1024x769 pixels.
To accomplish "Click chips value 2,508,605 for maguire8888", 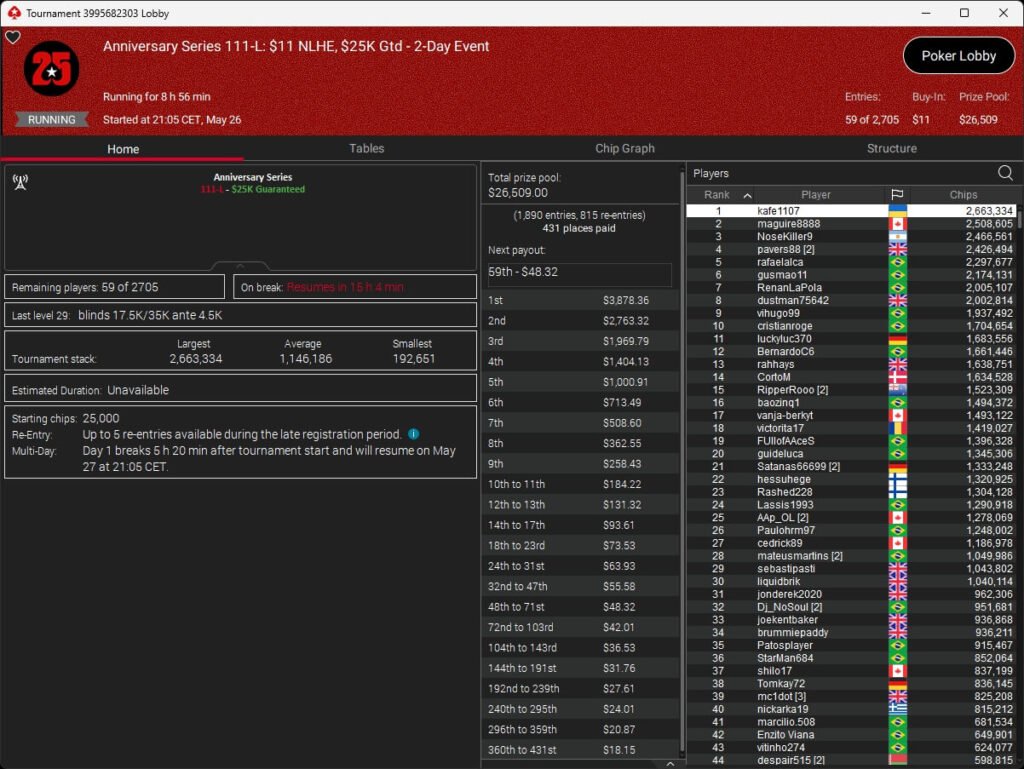I will point(989,224).
